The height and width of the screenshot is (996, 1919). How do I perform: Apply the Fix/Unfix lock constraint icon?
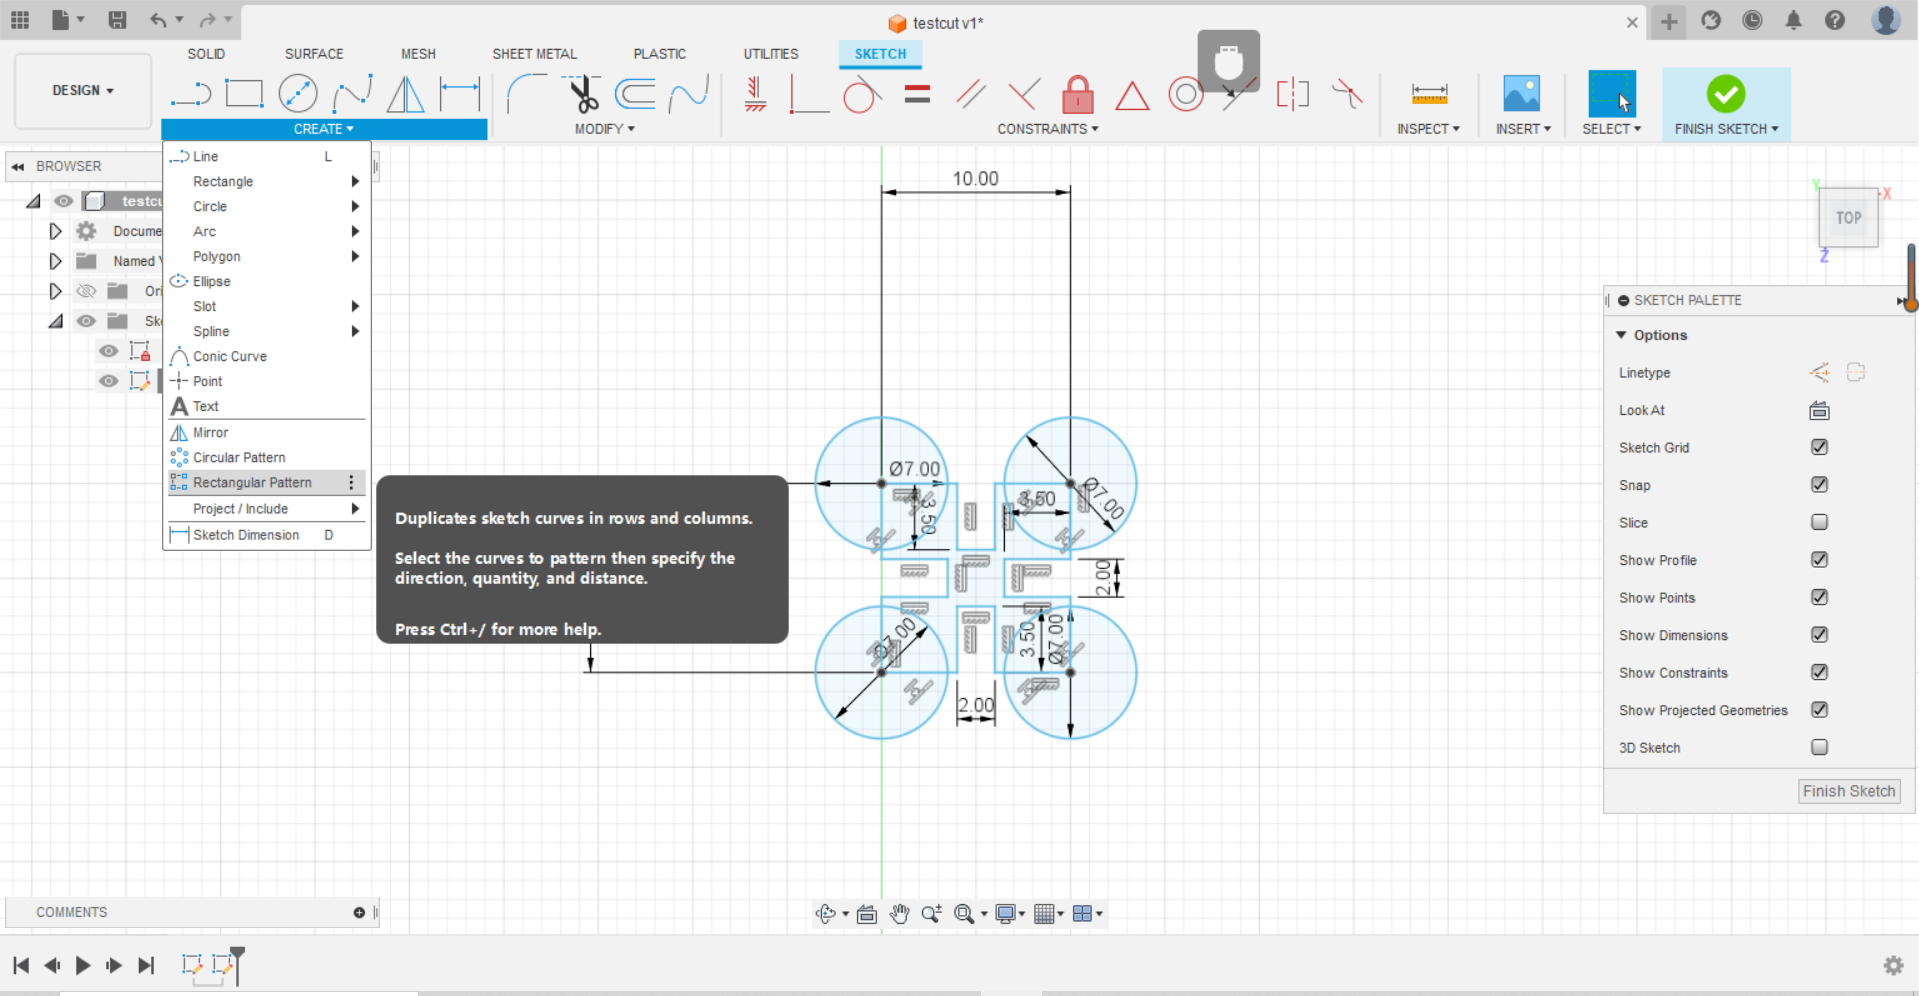click(x=1078, y=94)
